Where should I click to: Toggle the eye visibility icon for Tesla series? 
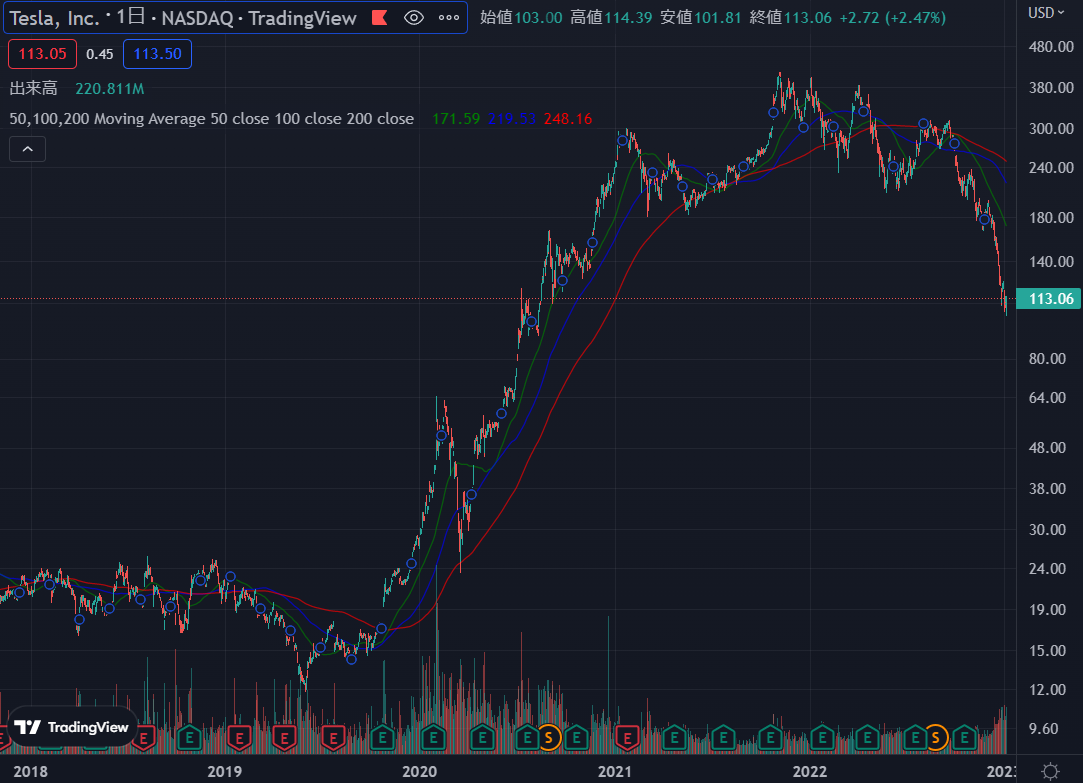(x=414, y=18)
